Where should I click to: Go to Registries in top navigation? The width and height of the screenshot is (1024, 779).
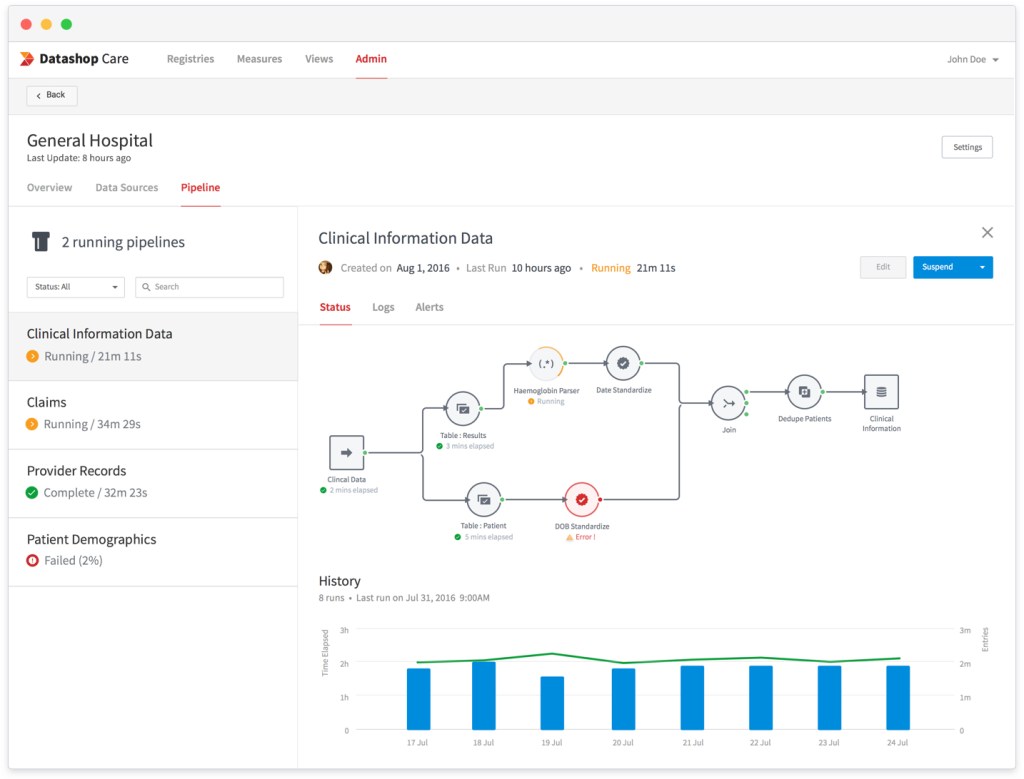(x=190, y=59)
